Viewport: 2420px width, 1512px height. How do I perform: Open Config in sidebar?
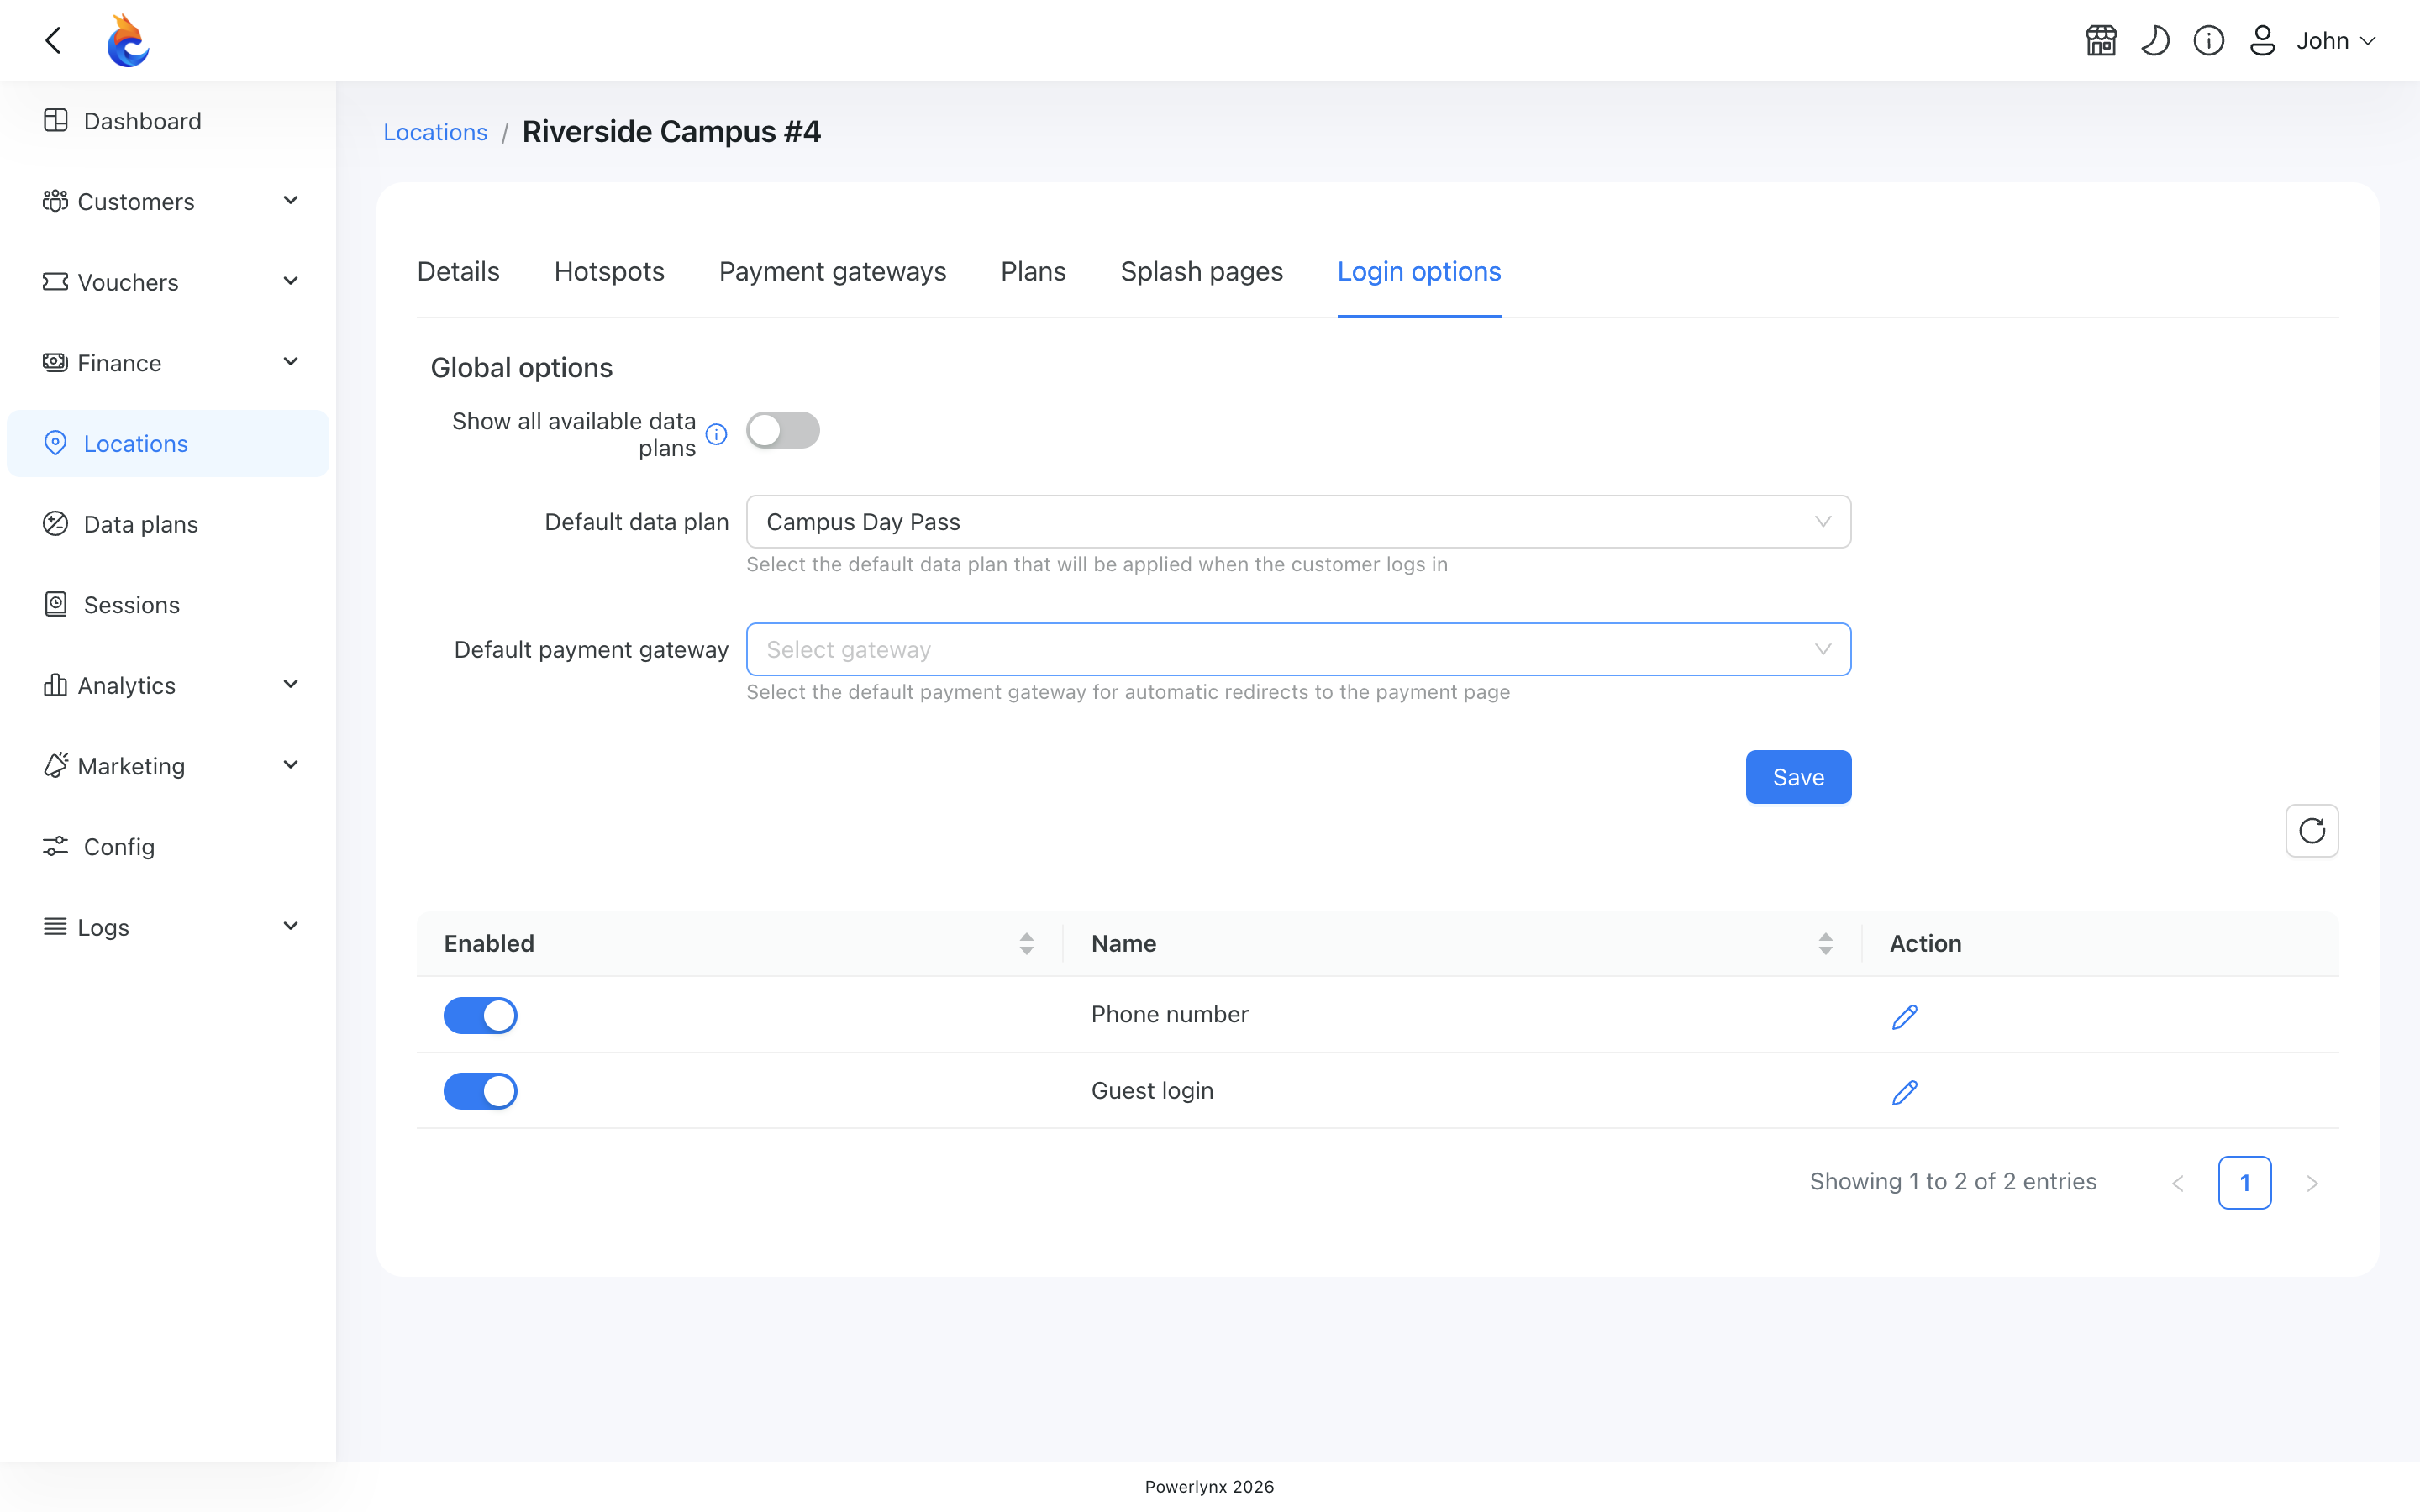pos(168,847)
